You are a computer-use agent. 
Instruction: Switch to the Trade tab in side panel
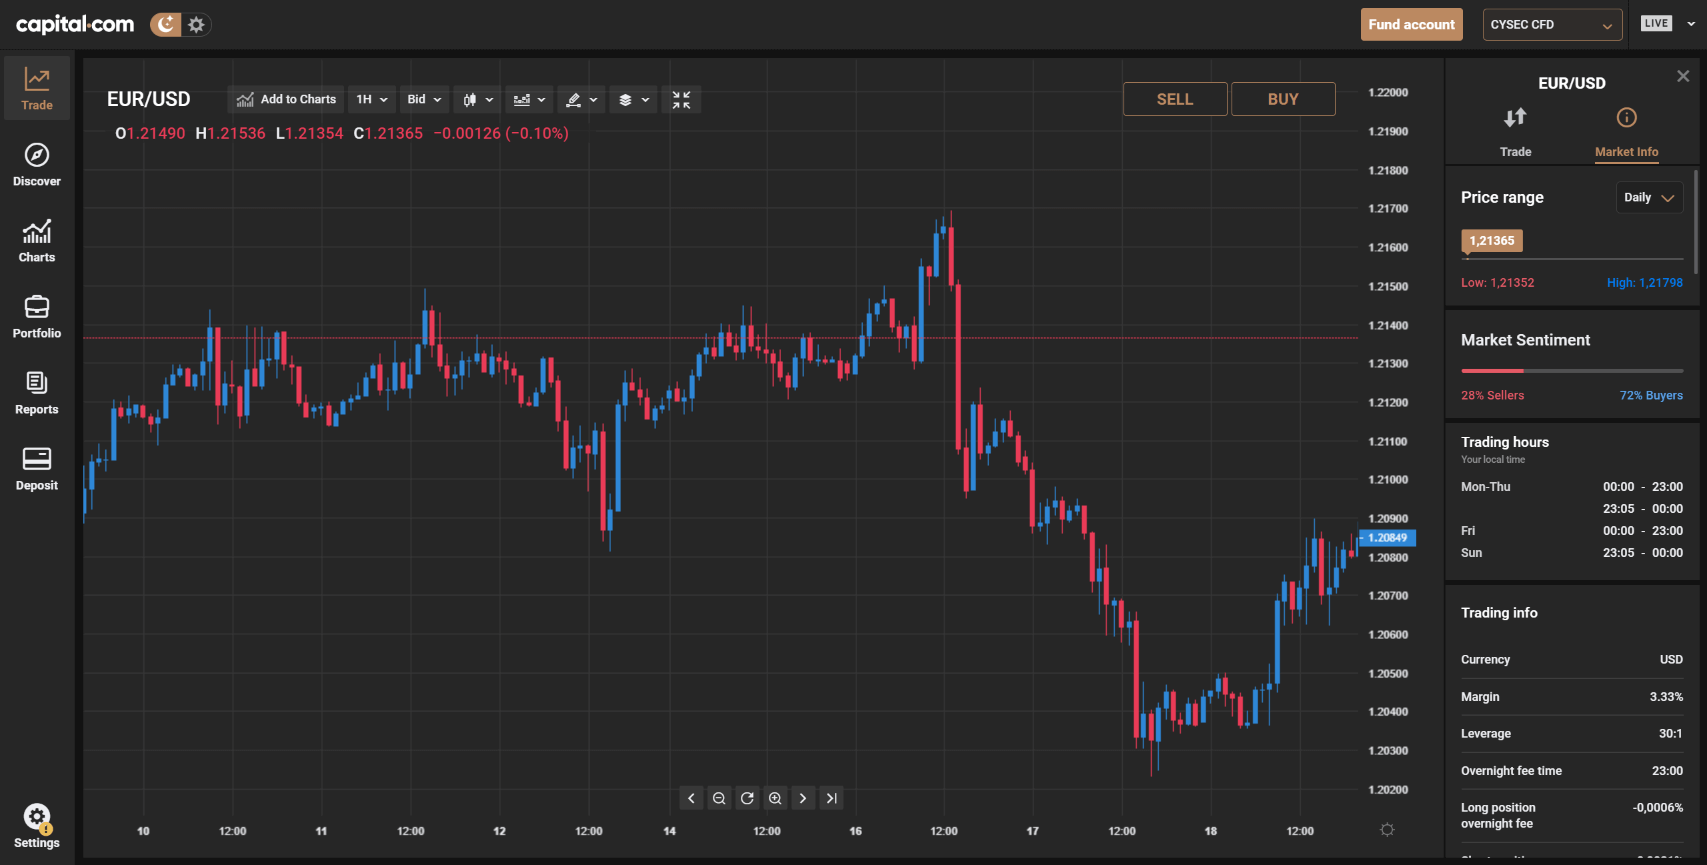1515,132
